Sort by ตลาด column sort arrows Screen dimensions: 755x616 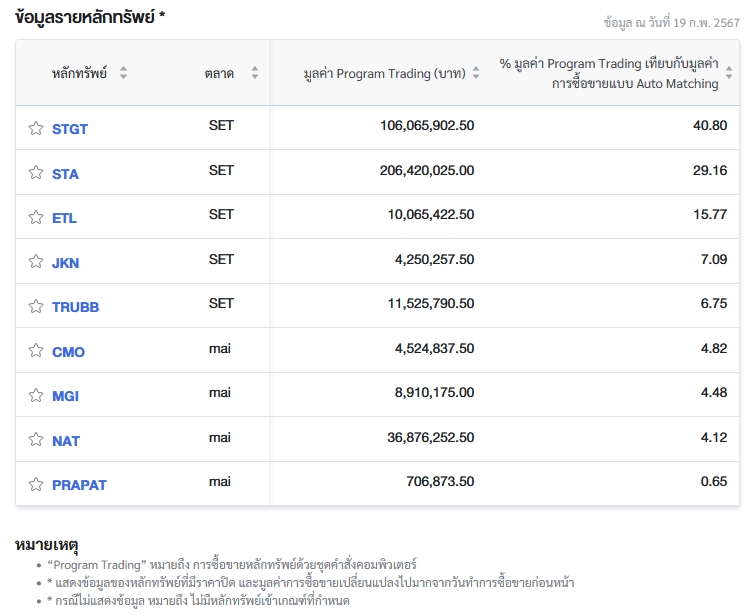coord(254,73)
